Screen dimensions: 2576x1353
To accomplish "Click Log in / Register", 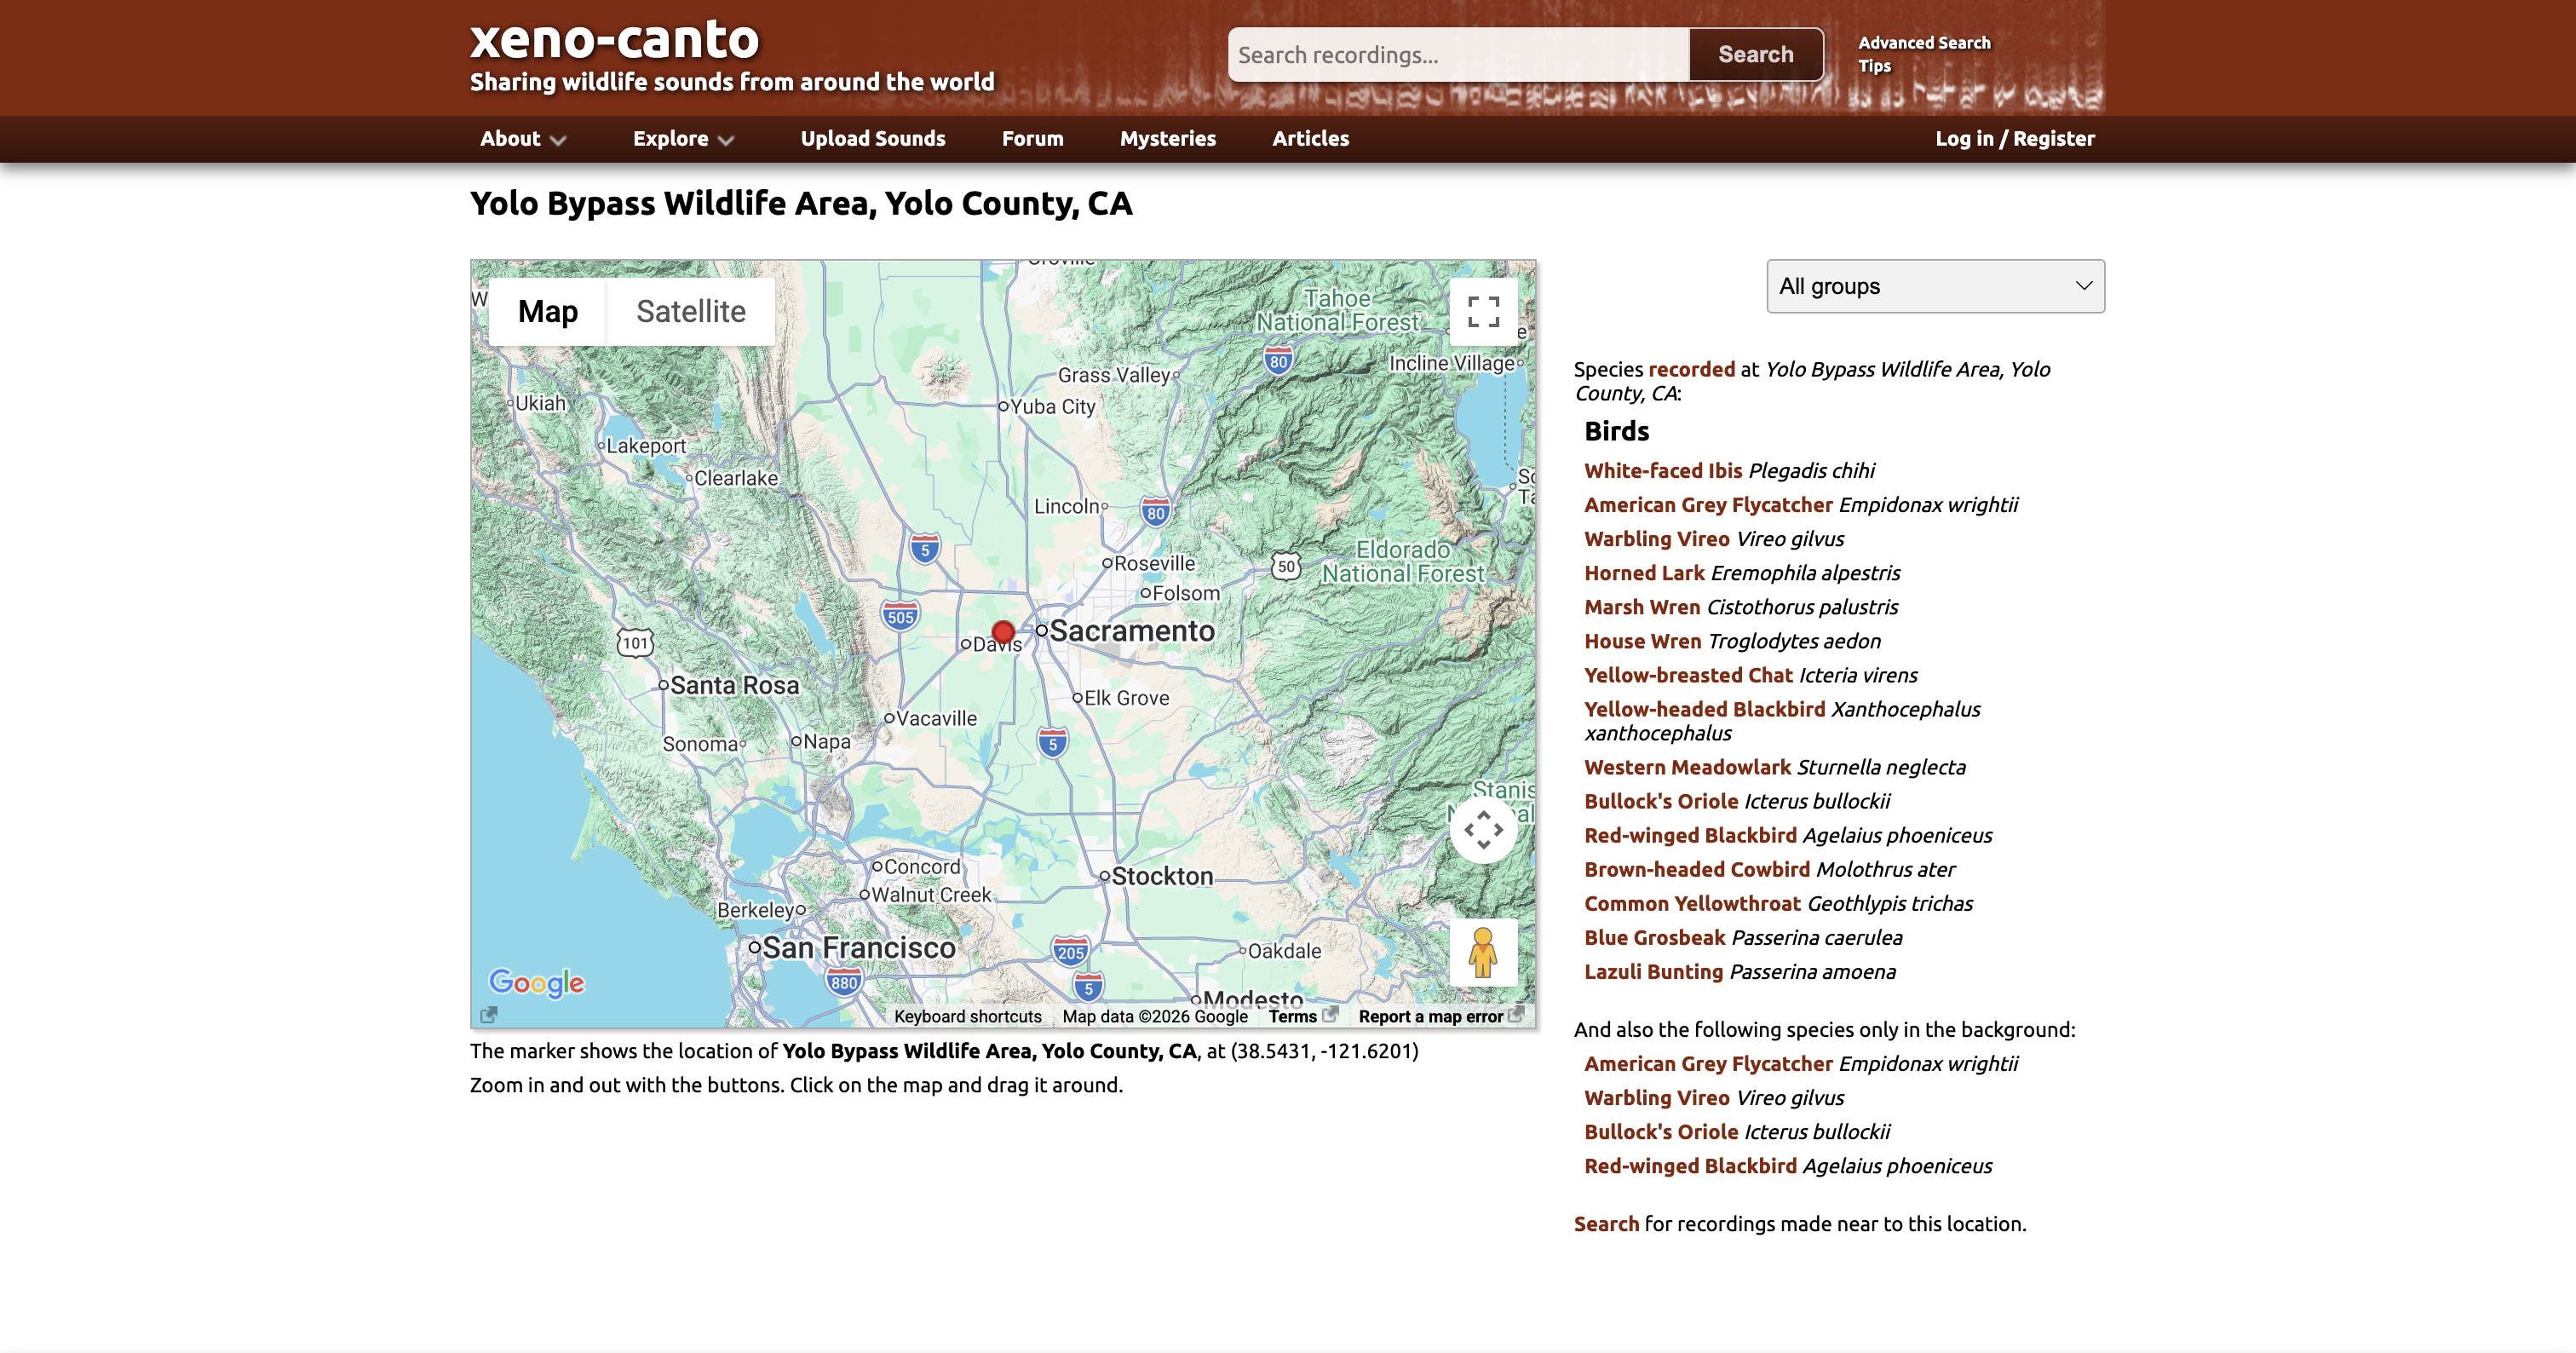I will 2014,139.
